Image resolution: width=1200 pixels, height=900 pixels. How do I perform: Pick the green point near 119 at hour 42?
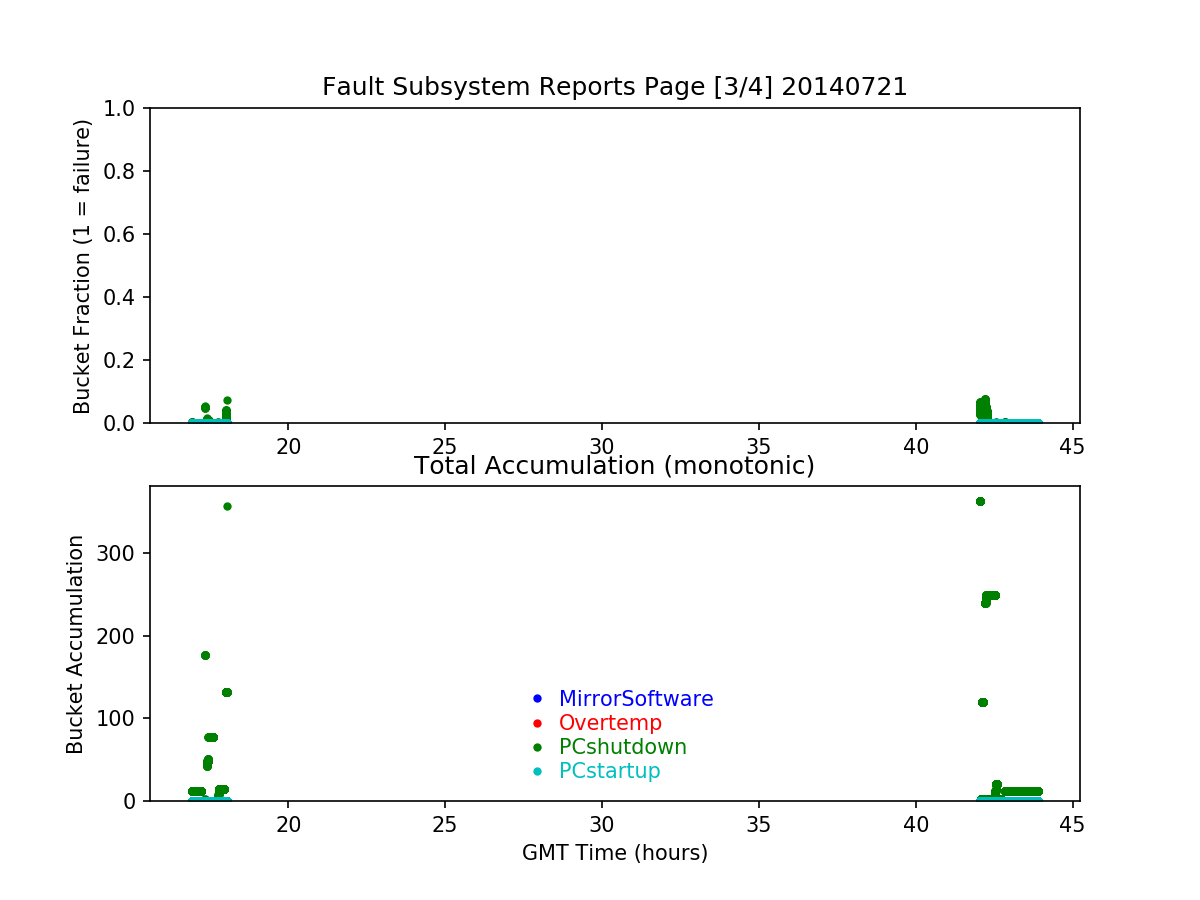[982, 702]
